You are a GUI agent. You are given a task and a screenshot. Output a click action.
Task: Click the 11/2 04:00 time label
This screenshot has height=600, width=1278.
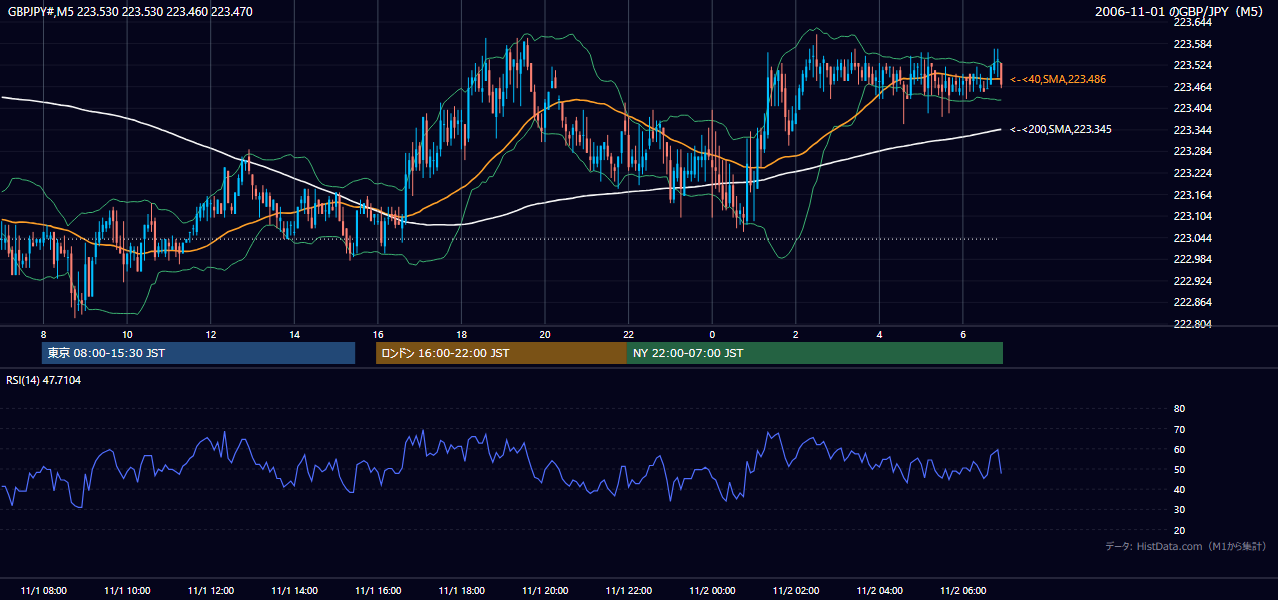(x=880, y=591)
